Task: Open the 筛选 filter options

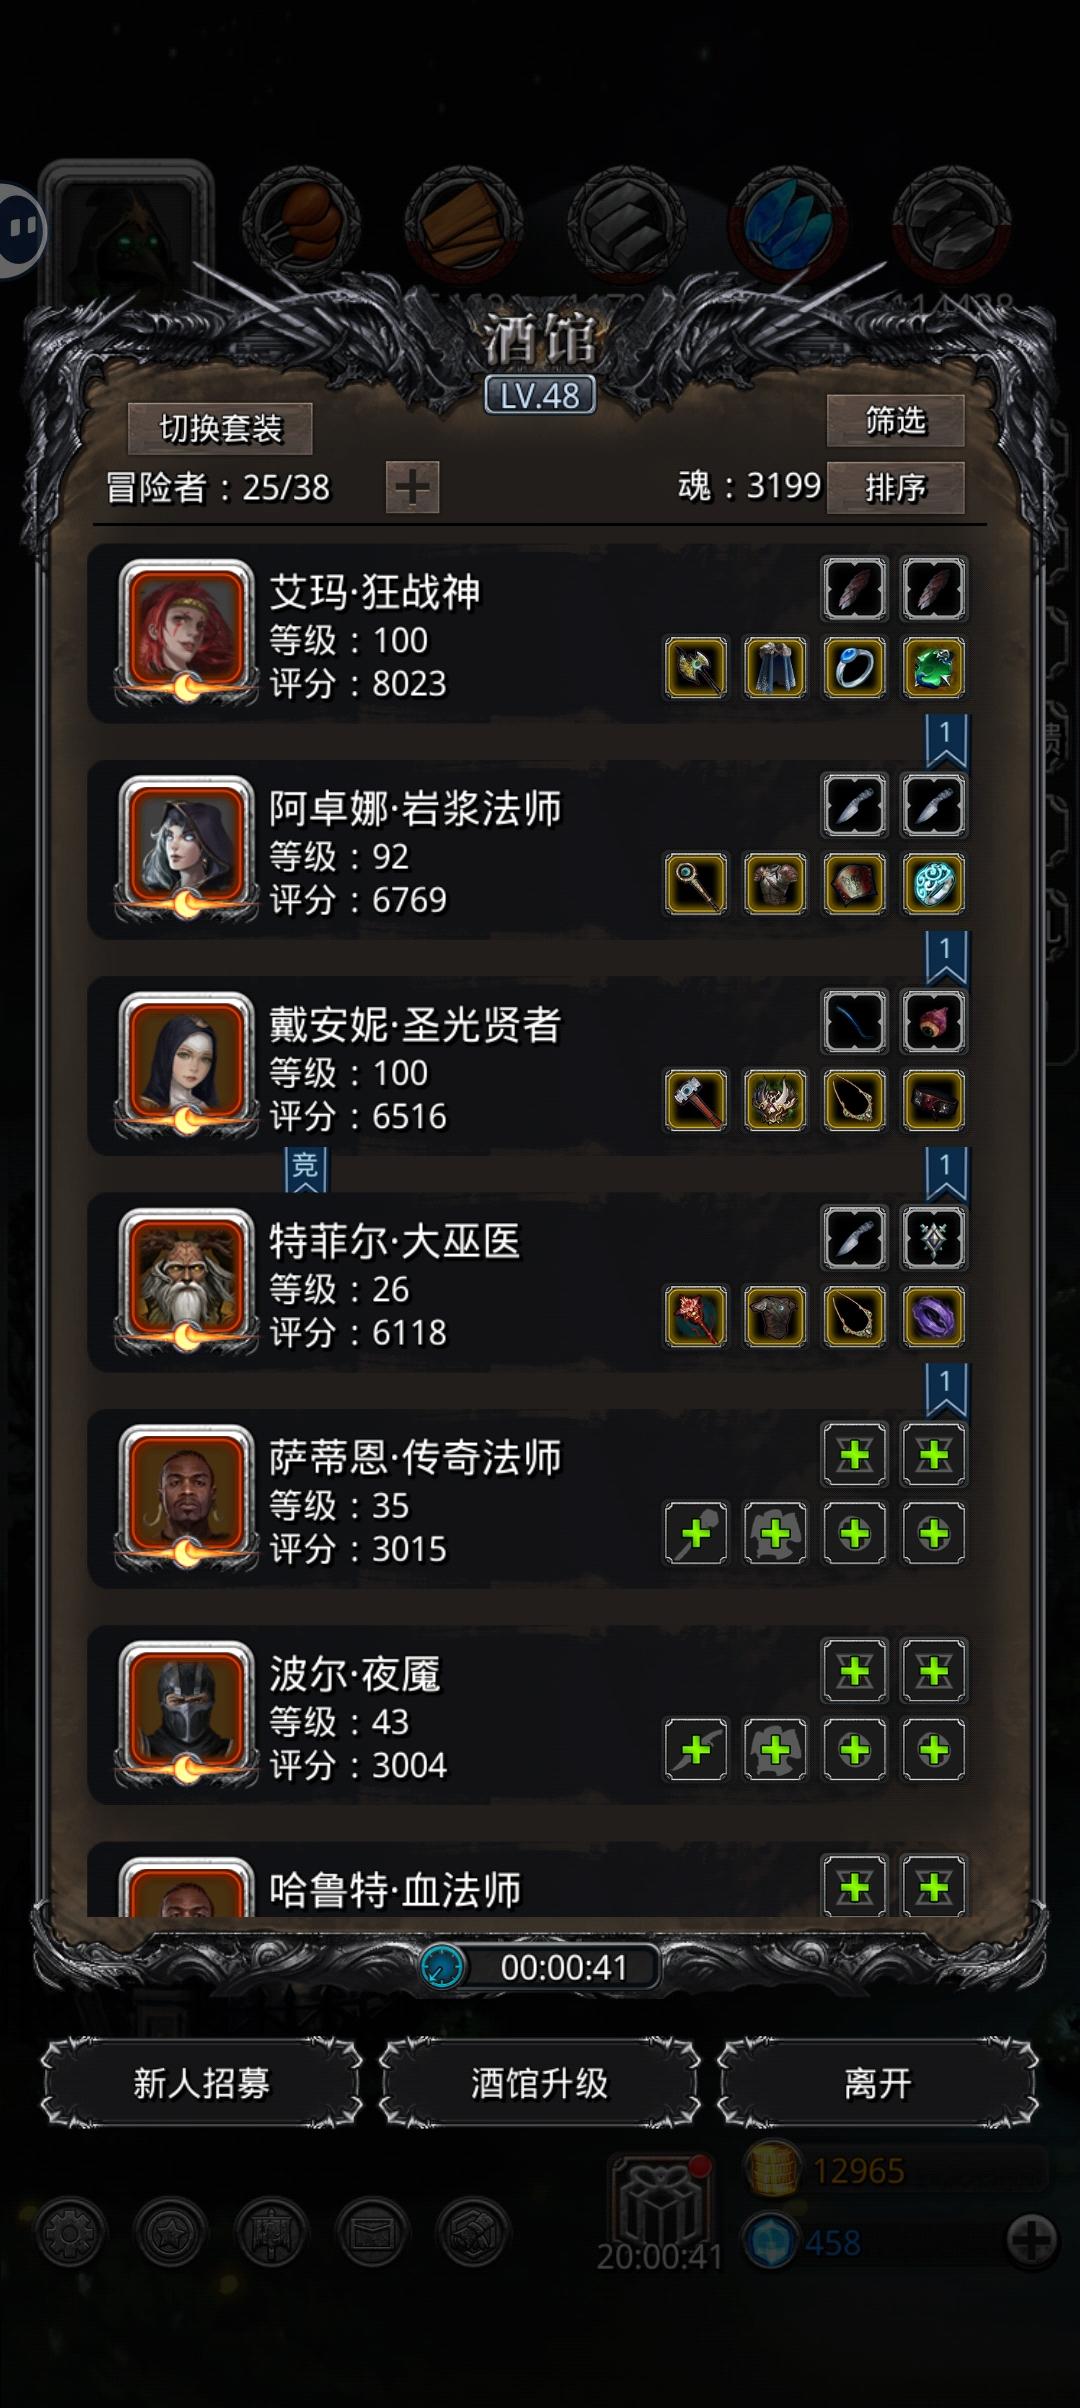Action: 895,421
